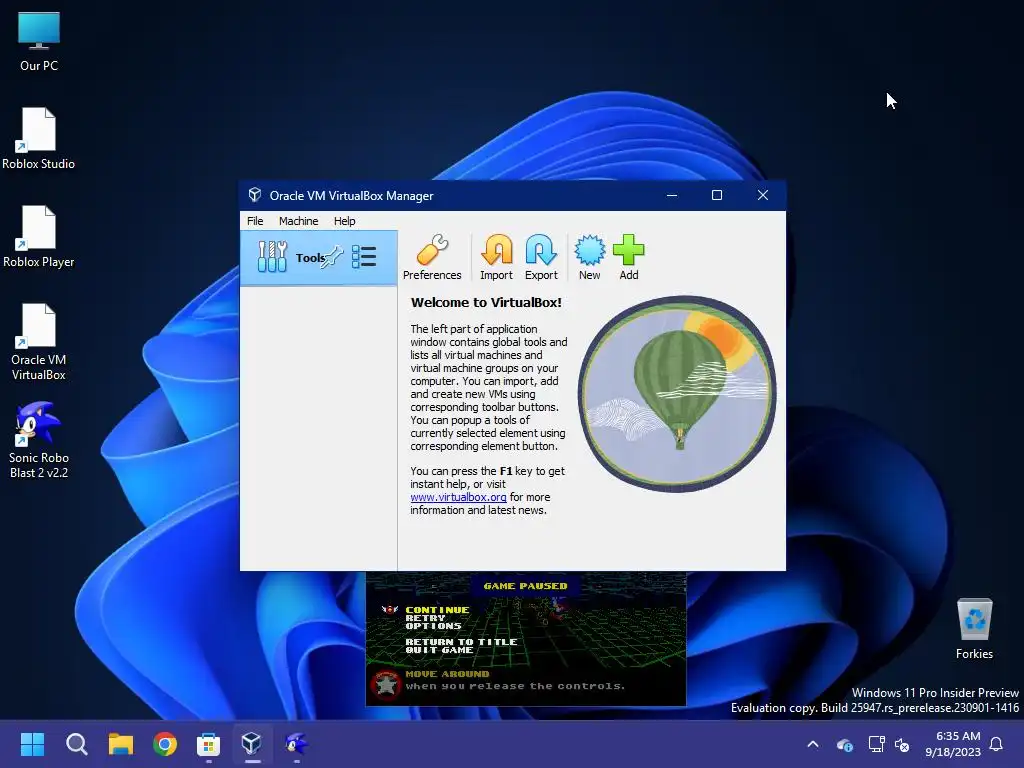Select the Sonic Robo Blast 2 shortcut
The width and height of the screenshot is (1024, 768).
39,440
